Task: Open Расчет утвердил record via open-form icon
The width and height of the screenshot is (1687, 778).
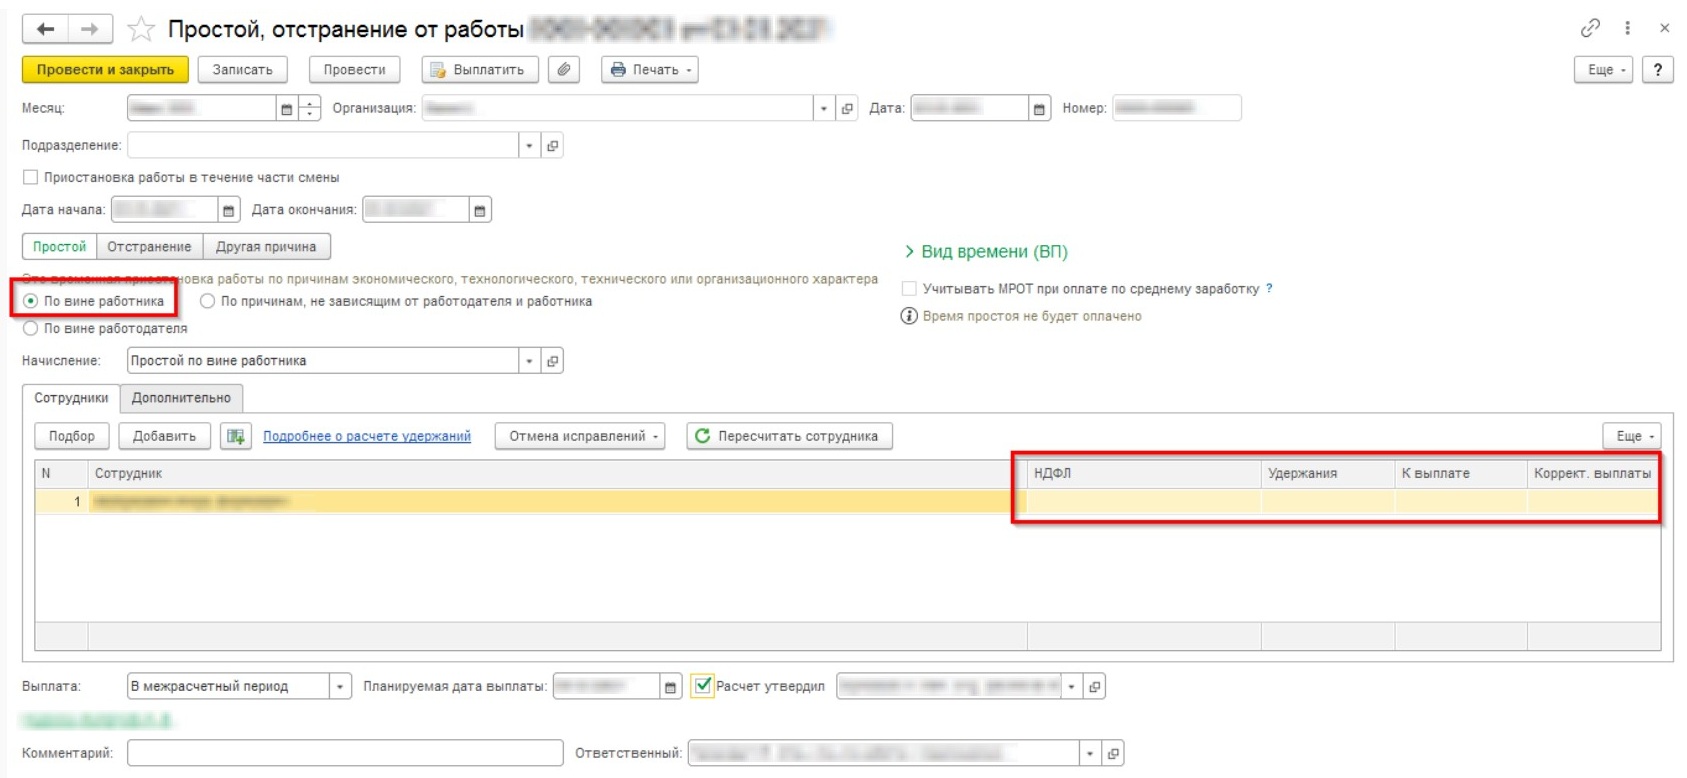Action: (x=1095, y=687)
